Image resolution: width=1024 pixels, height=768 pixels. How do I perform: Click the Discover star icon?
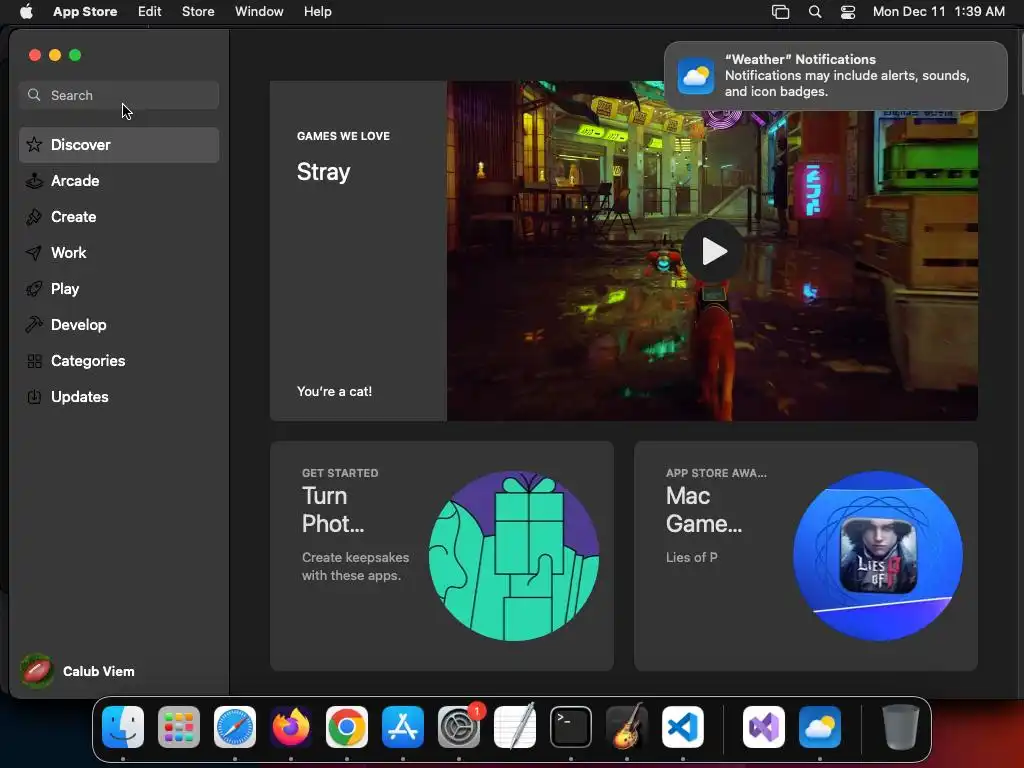[34, 144]
